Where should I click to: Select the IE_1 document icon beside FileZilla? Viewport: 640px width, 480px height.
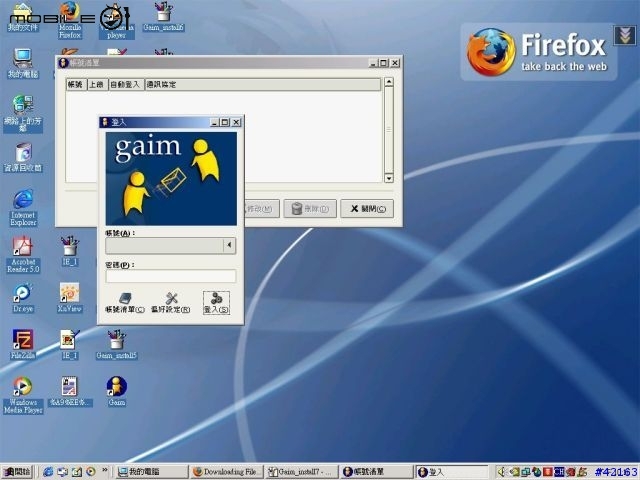70,344
